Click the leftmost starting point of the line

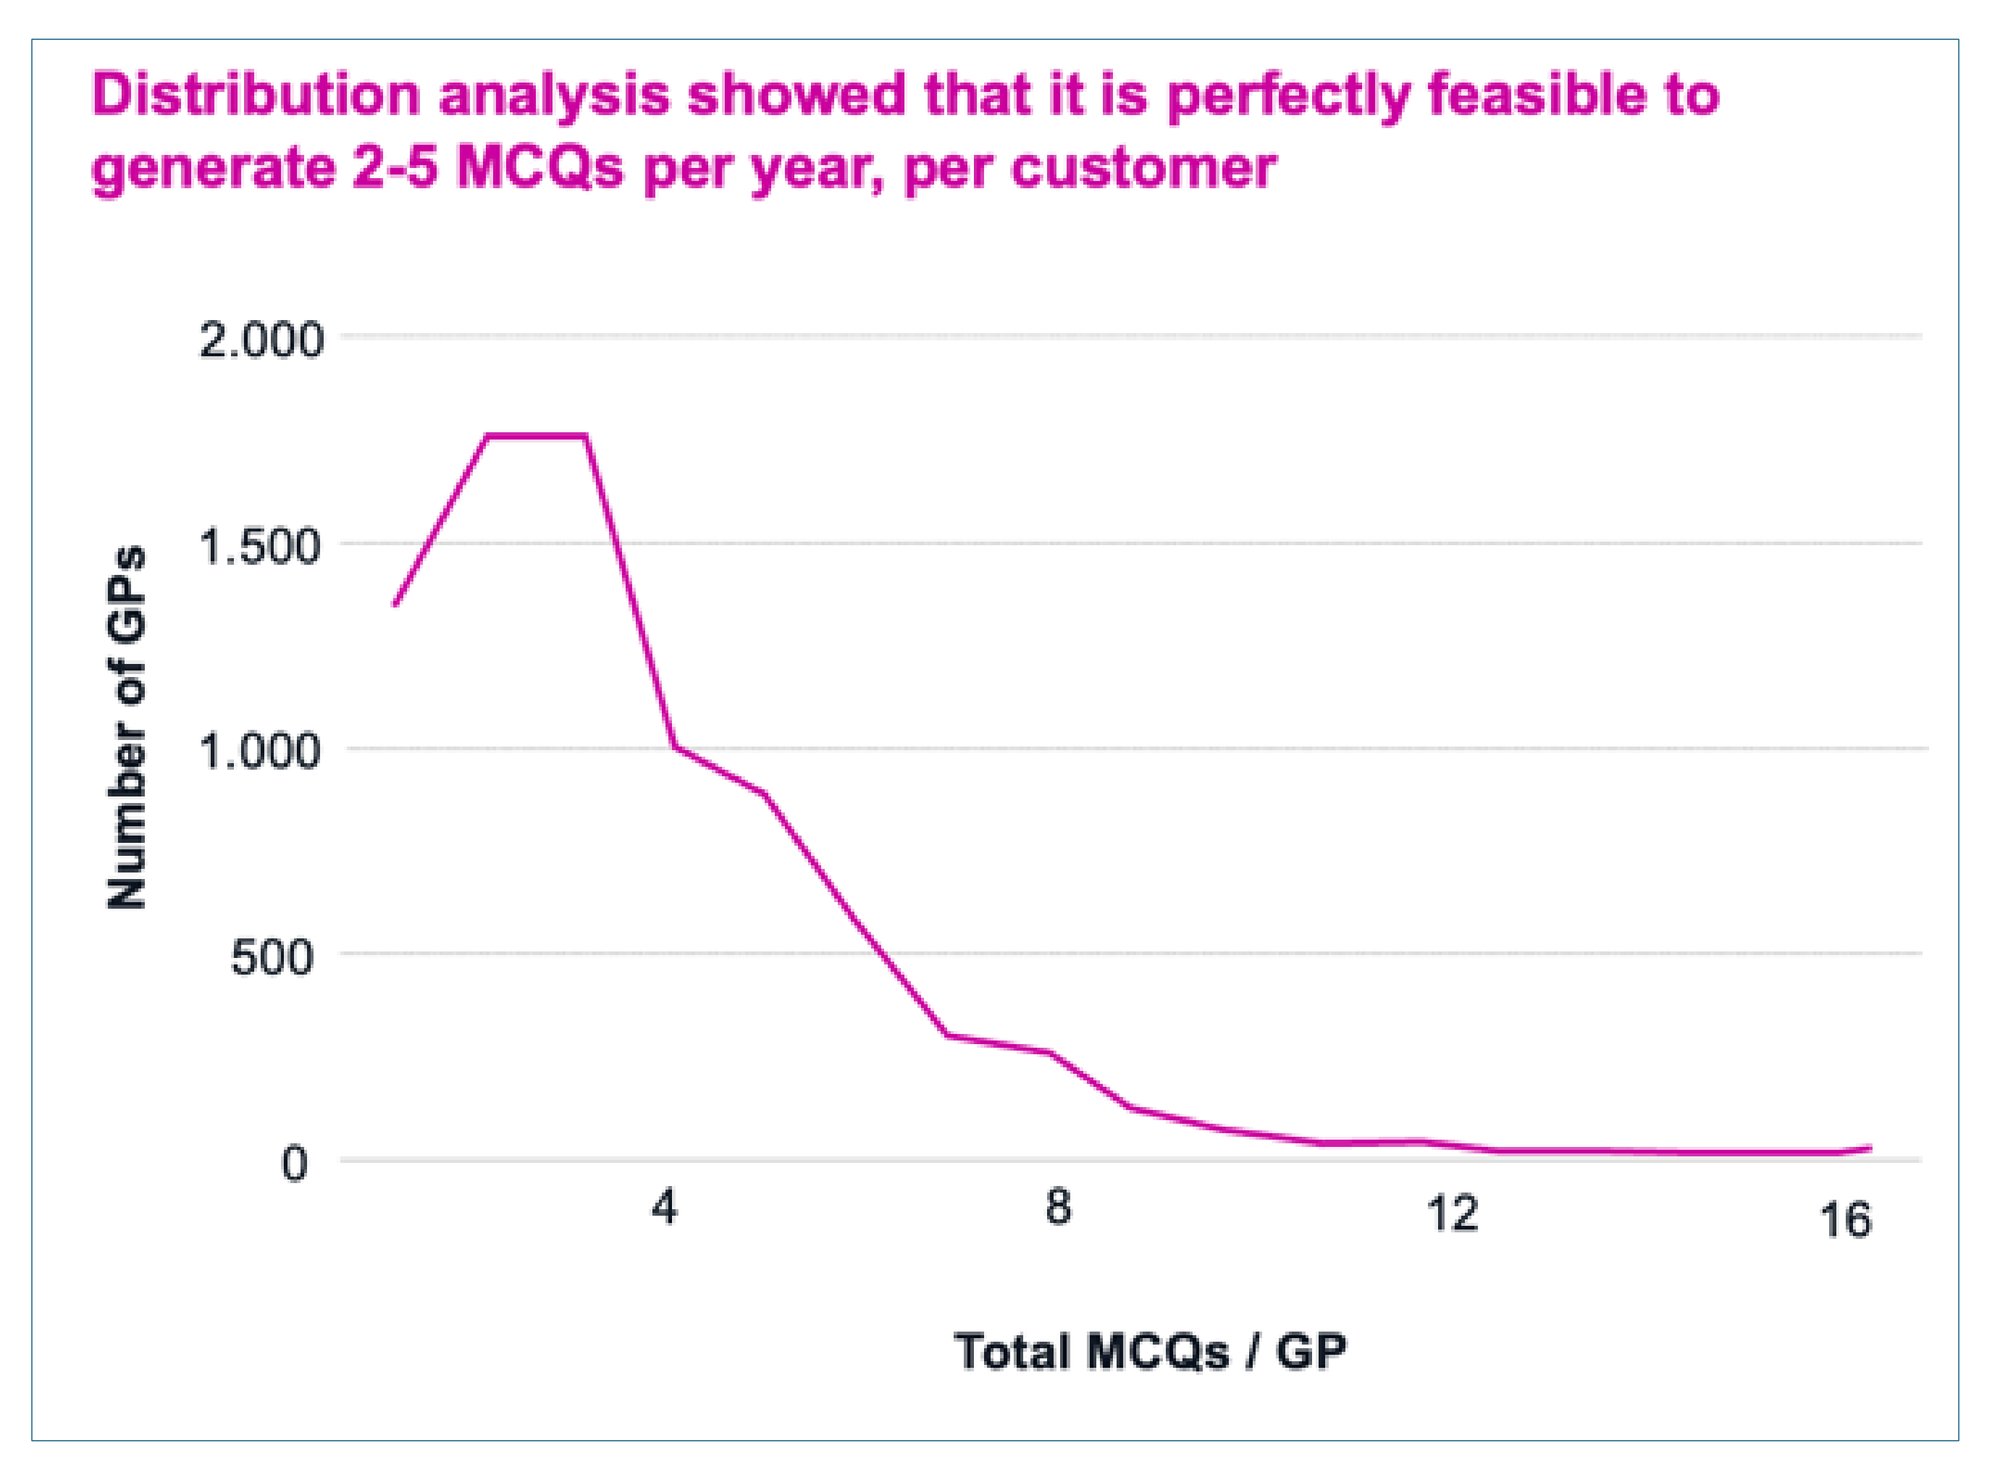pos(396,604)
